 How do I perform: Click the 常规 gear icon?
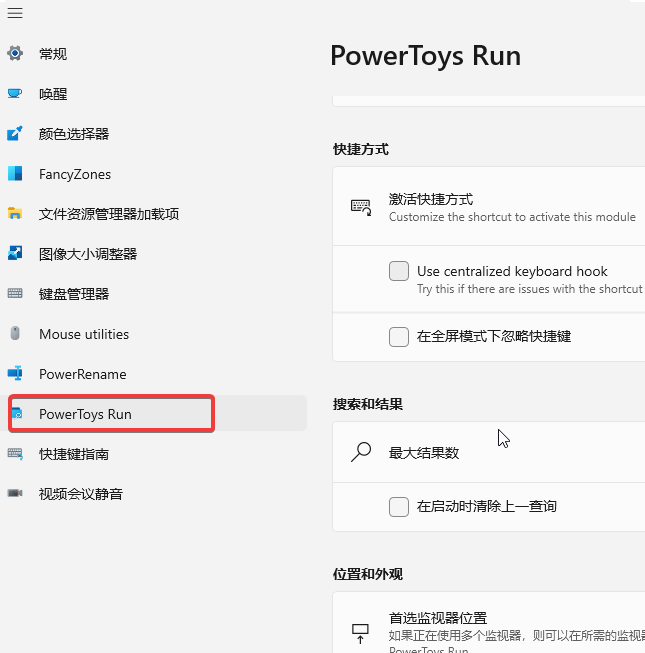coord(15,53)
